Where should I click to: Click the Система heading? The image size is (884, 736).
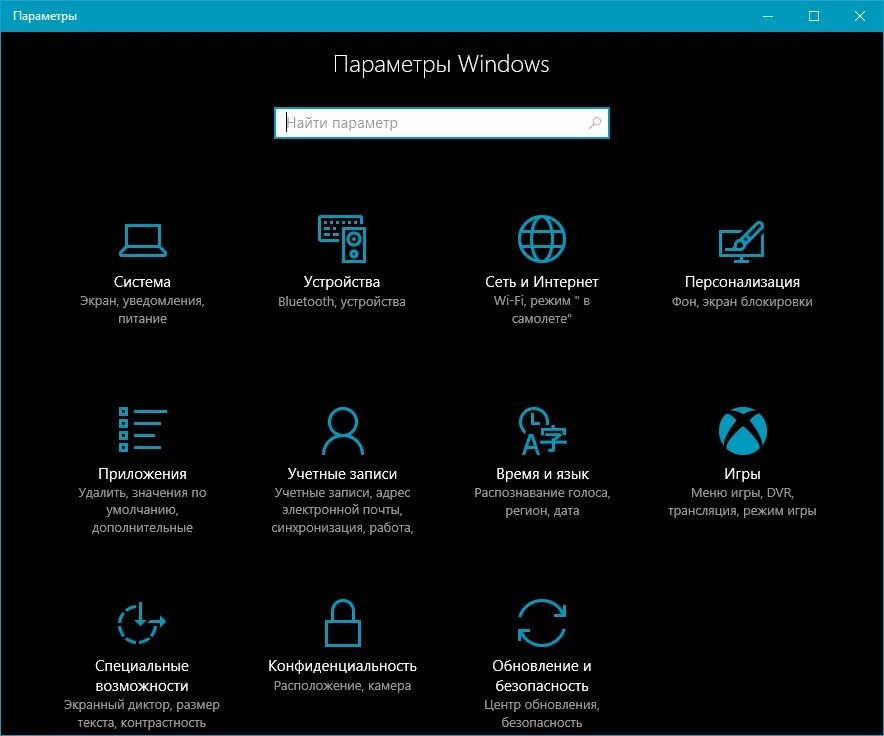coord(142,281)
